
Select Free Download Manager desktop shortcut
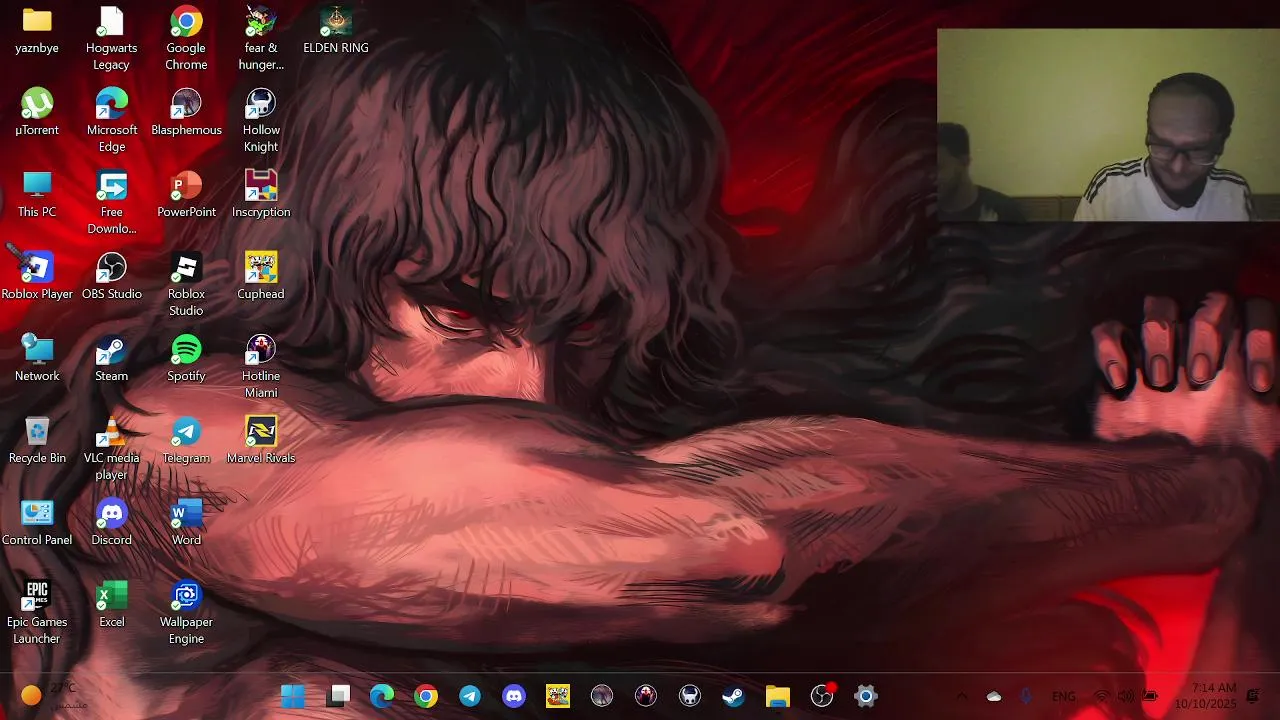(111, 203)
